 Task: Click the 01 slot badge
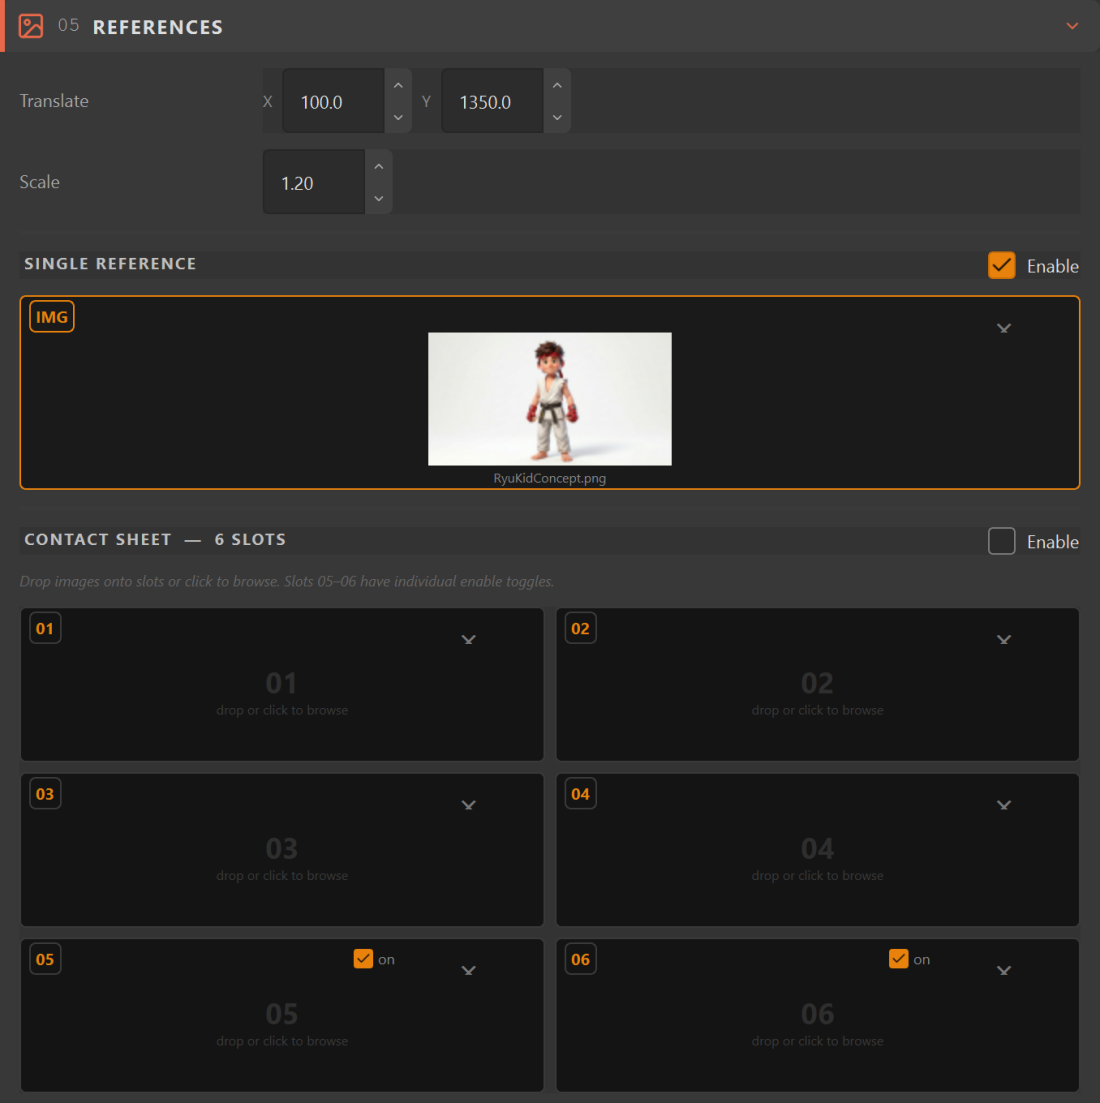click(x=45, y=628)
